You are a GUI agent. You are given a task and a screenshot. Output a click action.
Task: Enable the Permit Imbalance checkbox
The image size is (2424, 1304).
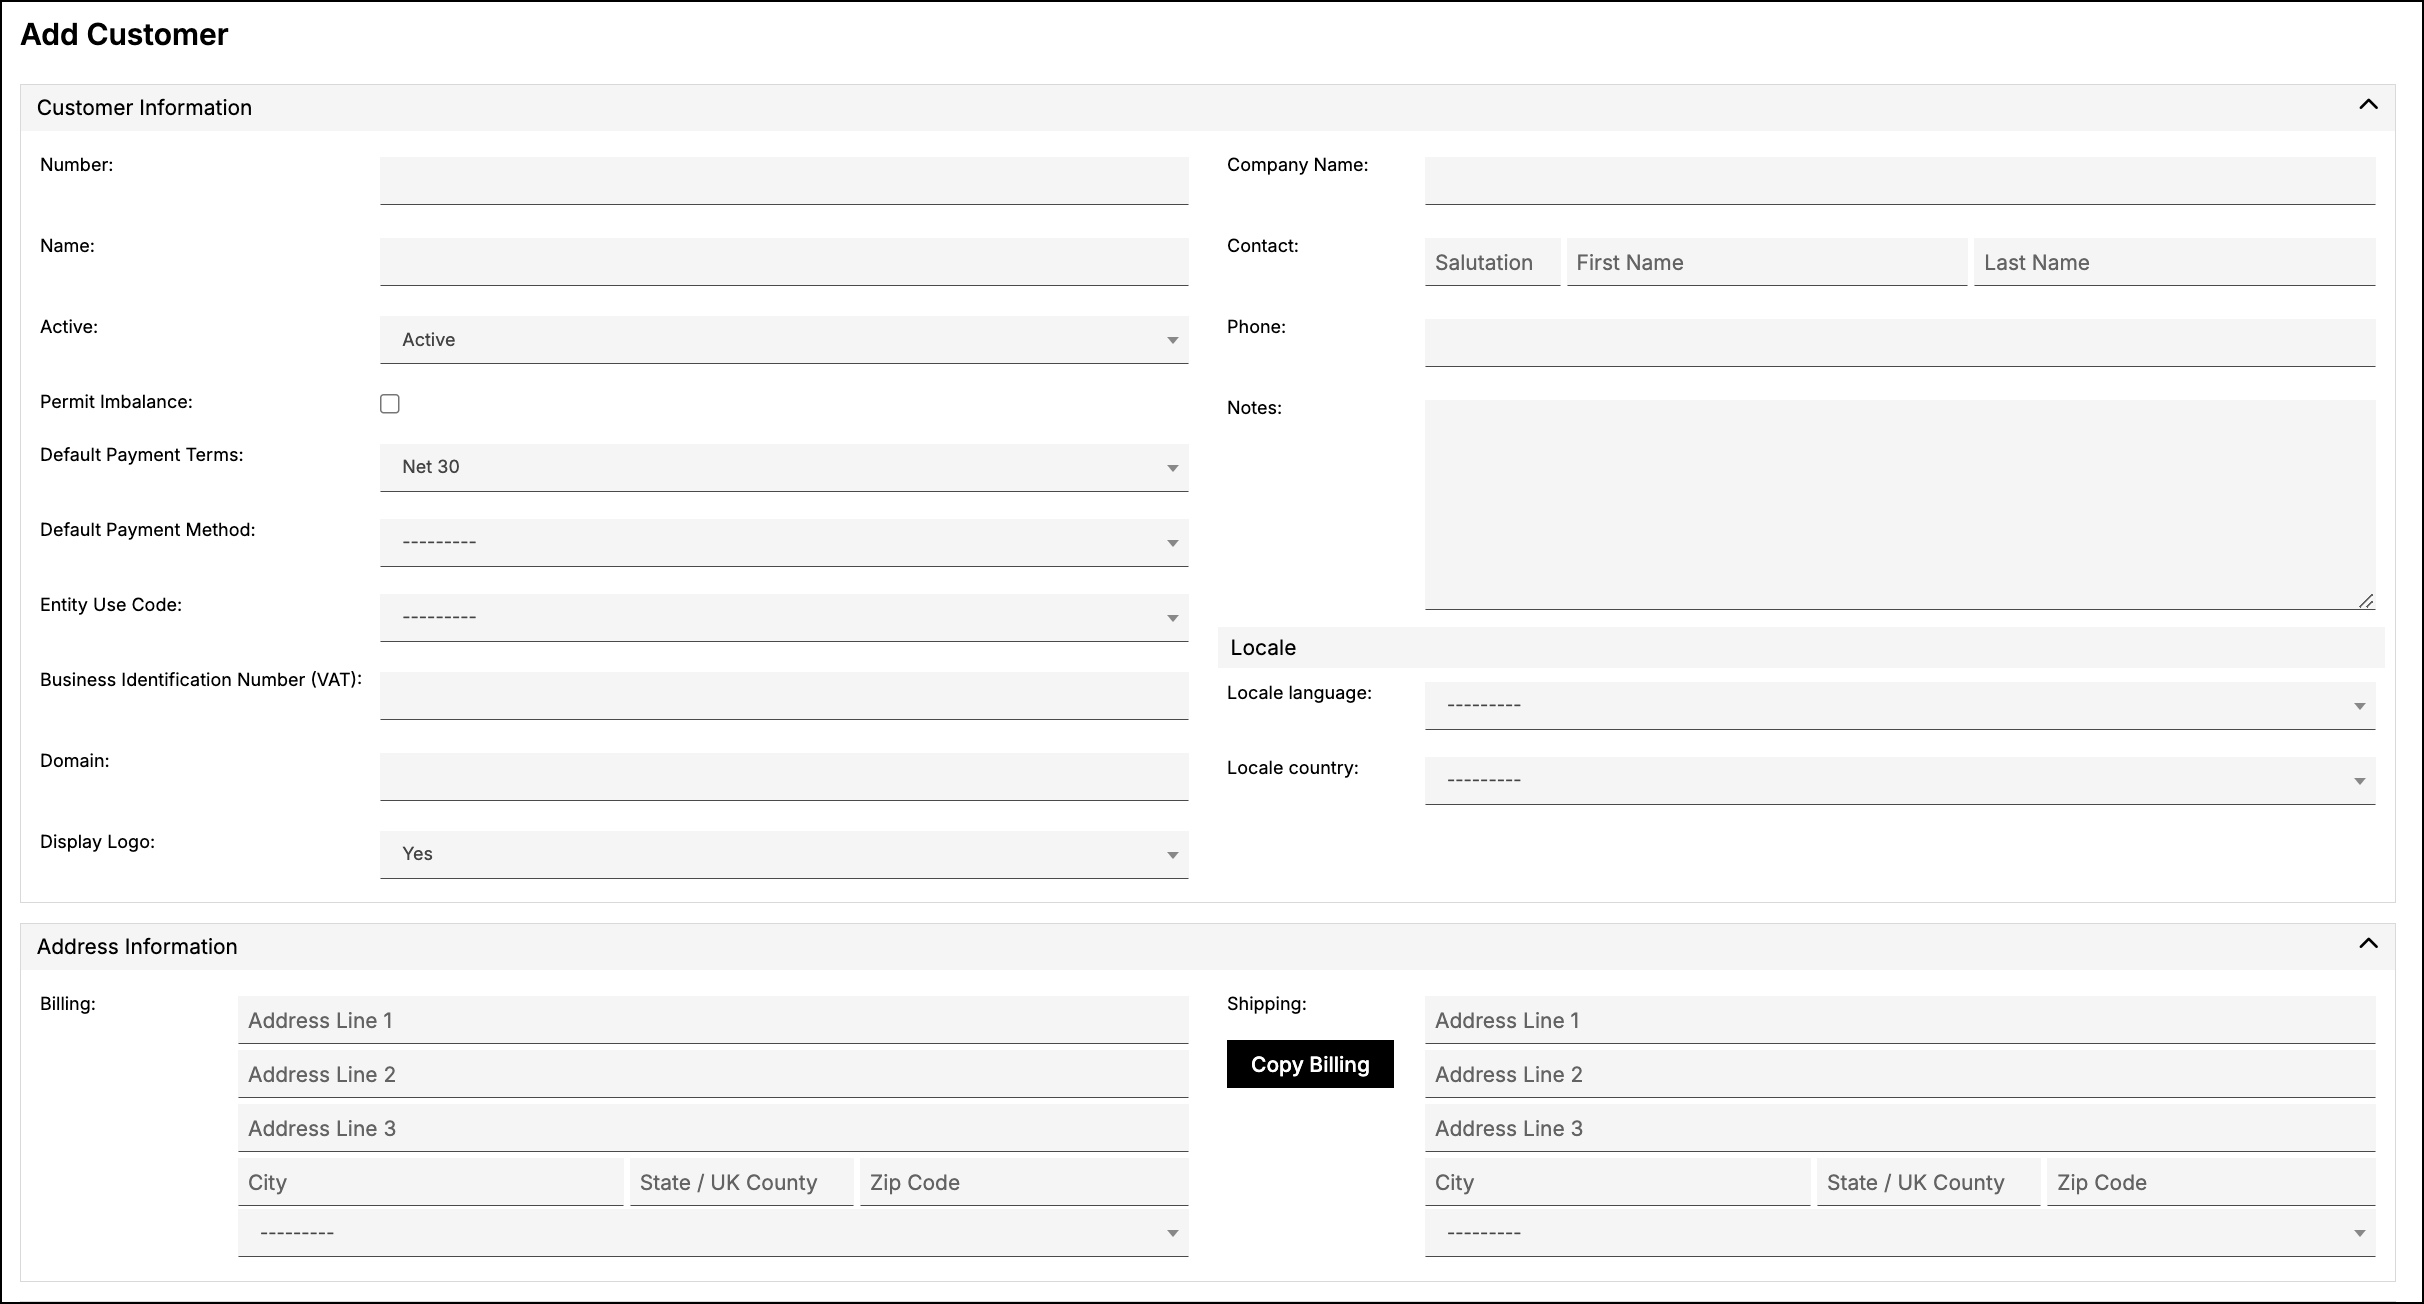pyautogui.click(x=390, y=403)
